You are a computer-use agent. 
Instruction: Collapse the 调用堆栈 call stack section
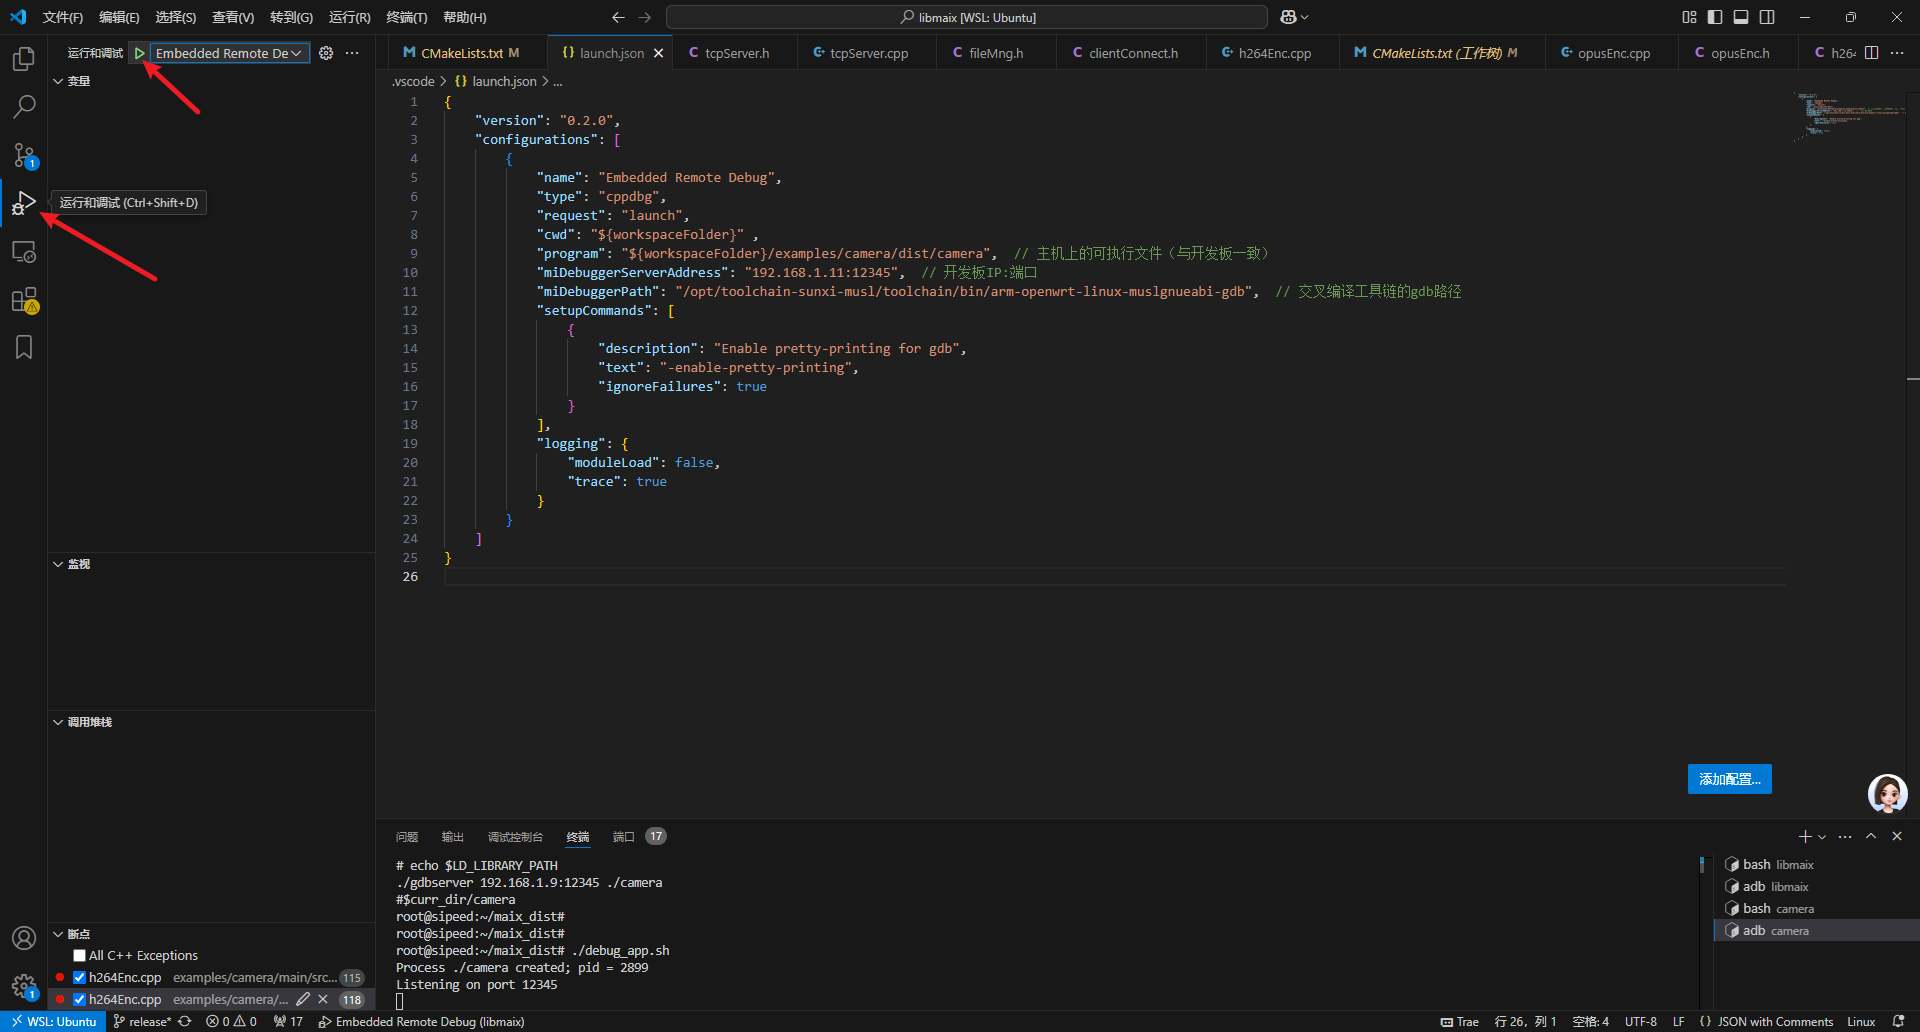88,722
